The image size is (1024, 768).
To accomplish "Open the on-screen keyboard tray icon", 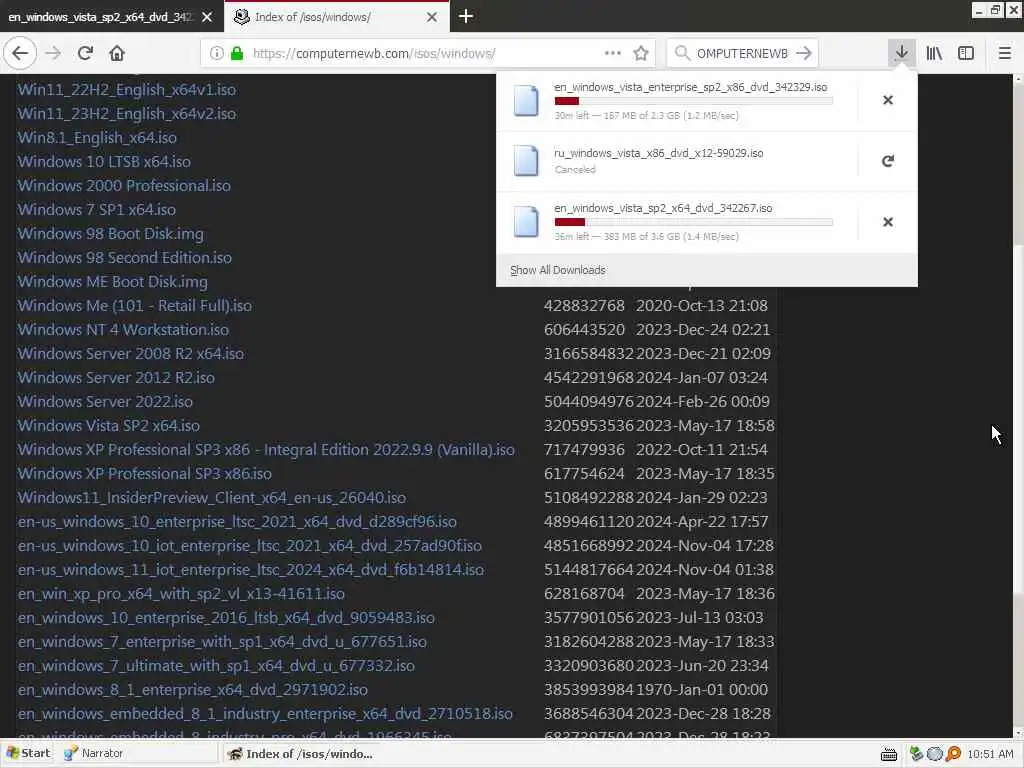I will tap(889, 754).
